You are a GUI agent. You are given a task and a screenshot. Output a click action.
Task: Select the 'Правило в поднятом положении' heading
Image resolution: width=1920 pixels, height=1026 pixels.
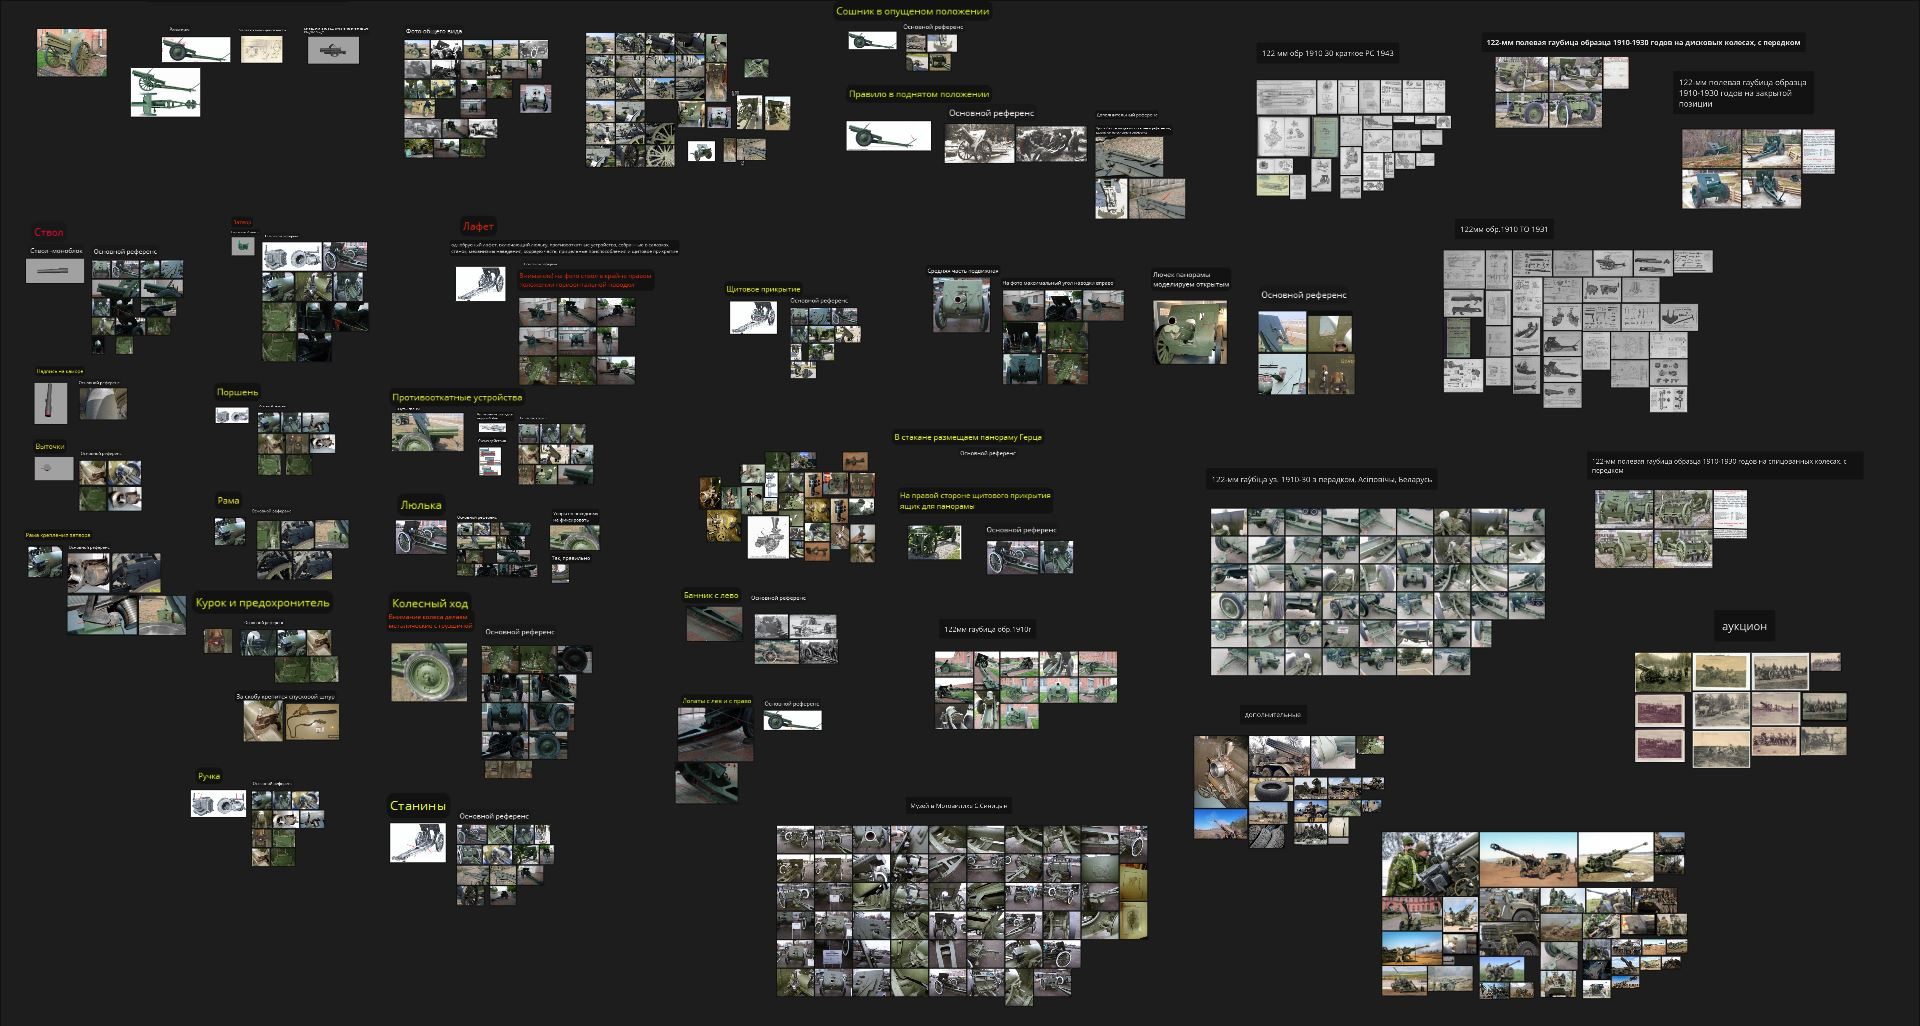pos(919,94)
